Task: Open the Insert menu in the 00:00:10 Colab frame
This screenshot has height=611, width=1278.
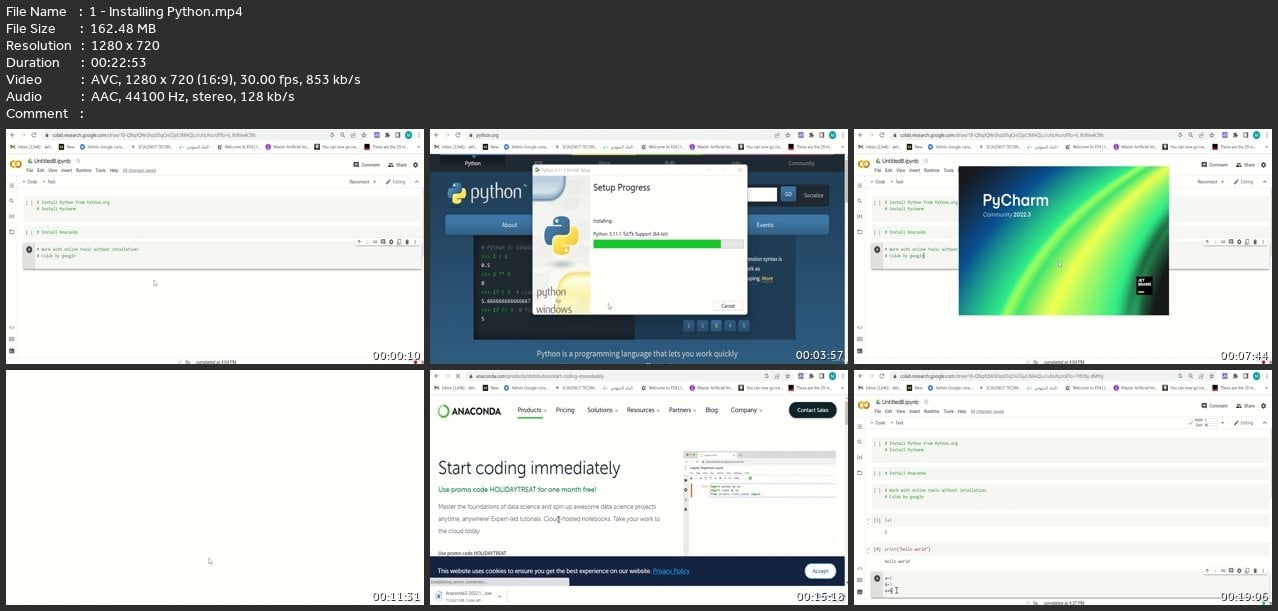Action: coord(66,170)
